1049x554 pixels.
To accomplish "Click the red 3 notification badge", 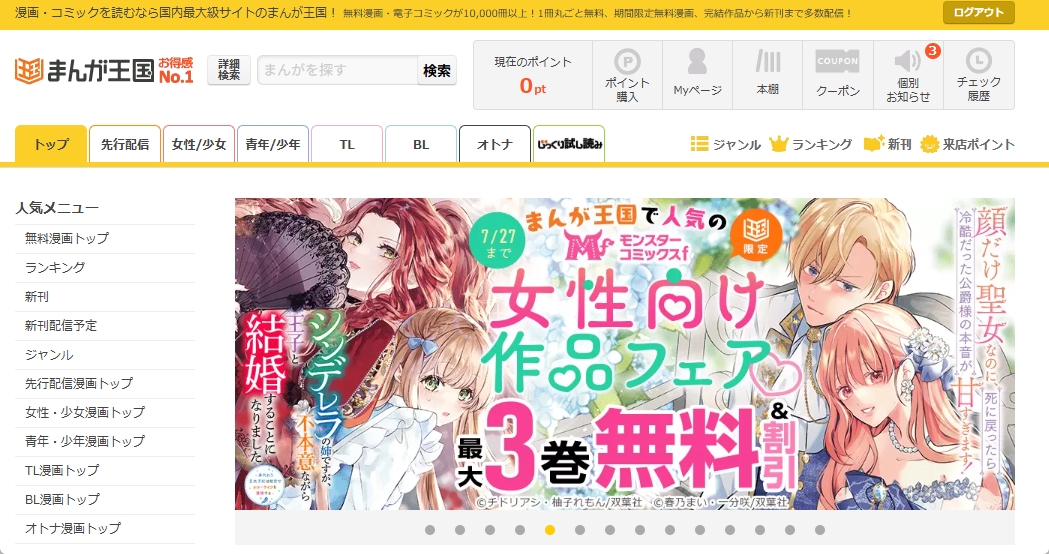I will (x=933, y=51).
